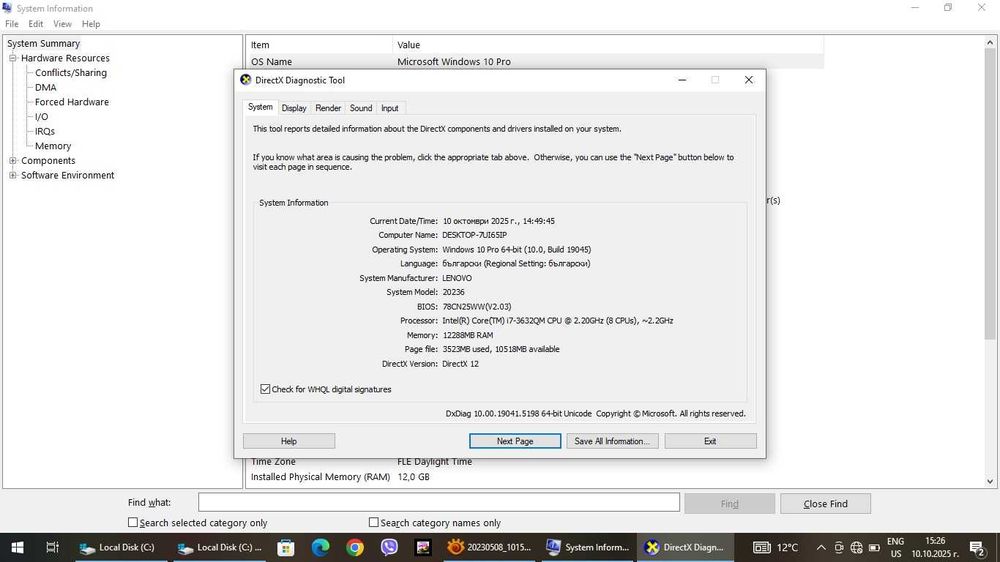Viewport: 1000px width, 562px height.
Task: Open the 20230508_1015 image viewer taskbar item
Action: coord(490,547)
